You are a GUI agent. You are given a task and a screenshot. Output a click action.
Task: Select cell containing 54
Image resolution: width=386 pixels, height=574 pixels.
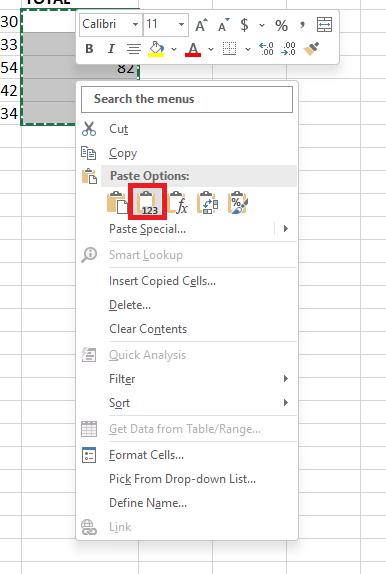pyautogui.click(x=9, y=68)
